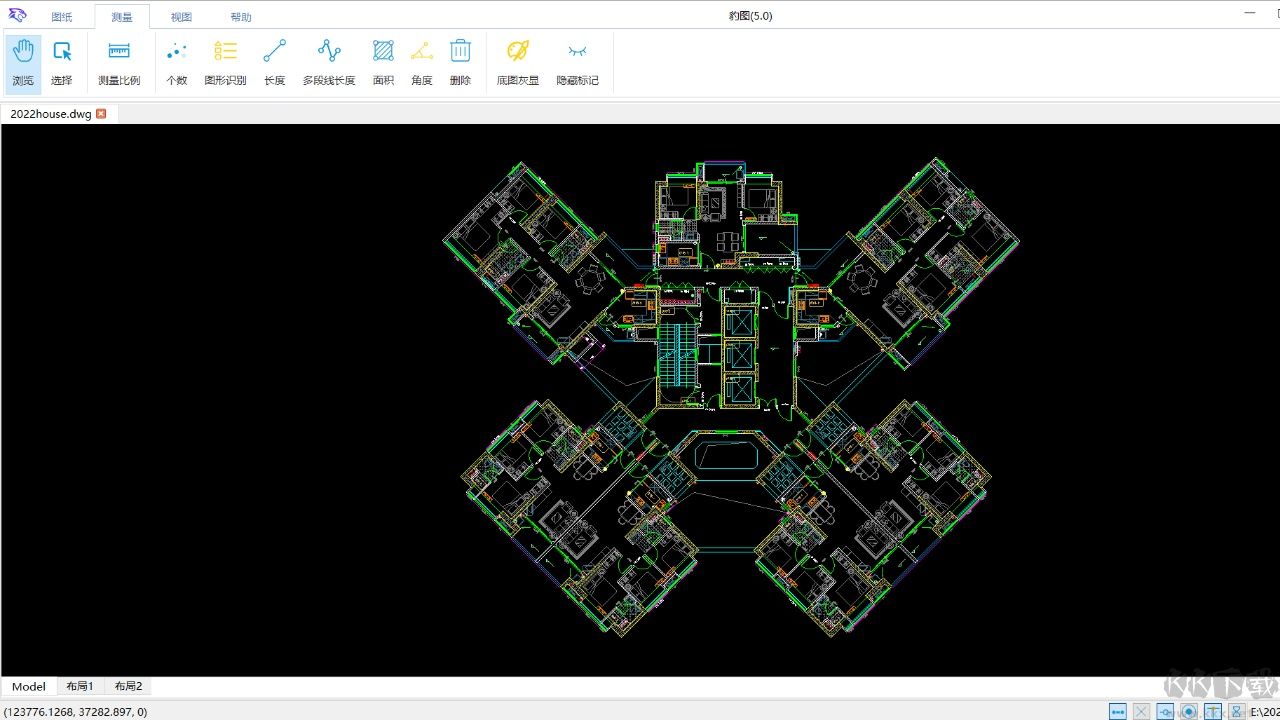Toggle the circle-dot snap button in status bar

click(1189, 712)
